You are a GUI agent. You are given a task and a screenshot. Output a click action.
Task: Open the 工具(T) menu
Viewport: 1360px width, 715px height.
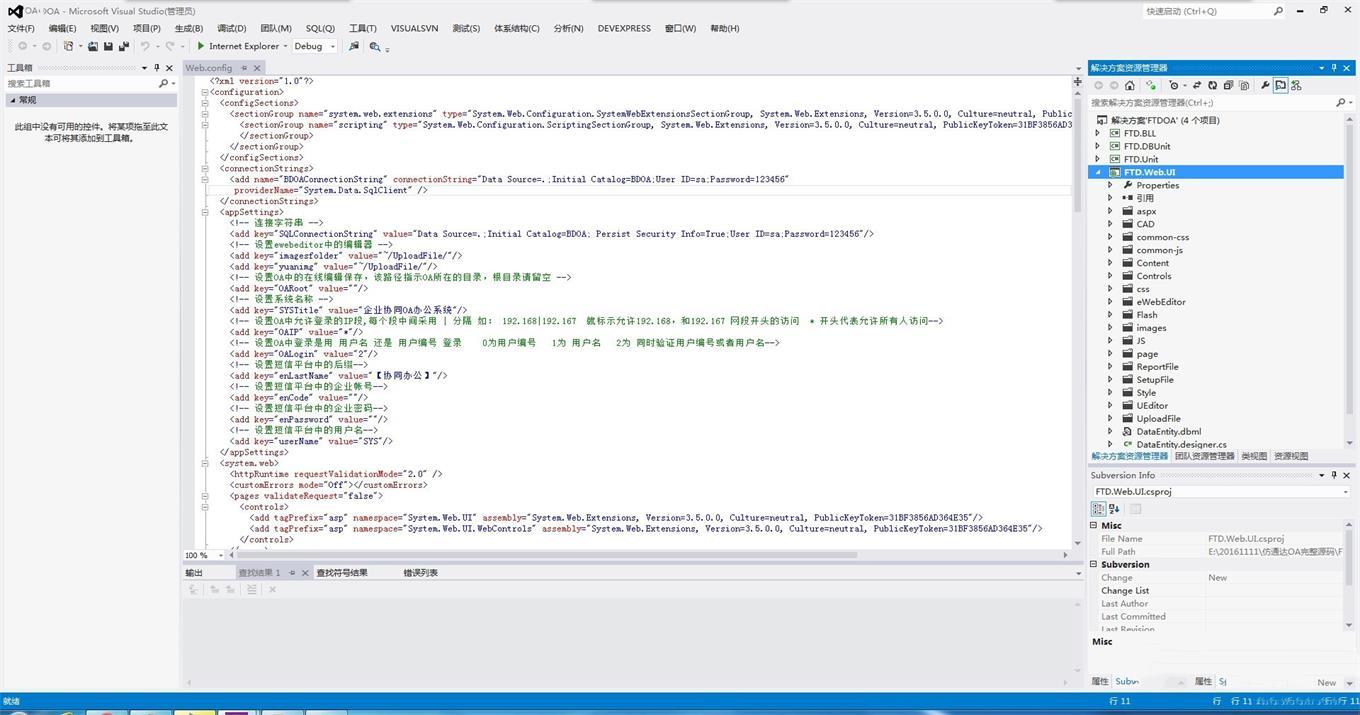tap(363, 28)
